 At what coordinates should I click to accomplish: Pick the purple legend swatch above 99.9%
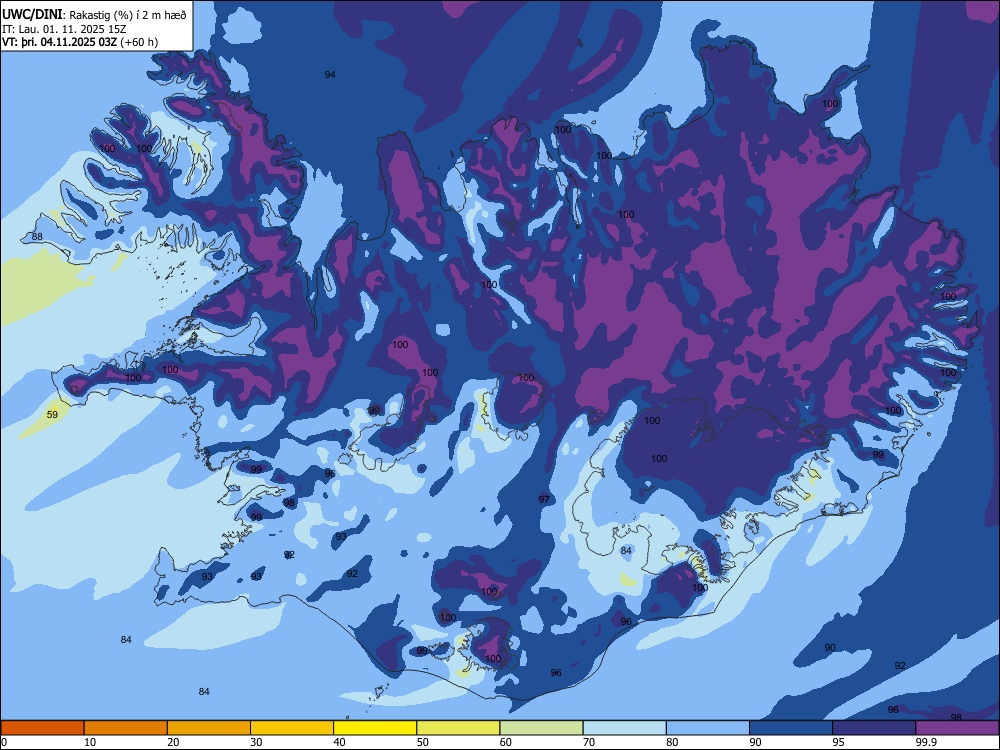pyautogui.click(x=957, y=728)
